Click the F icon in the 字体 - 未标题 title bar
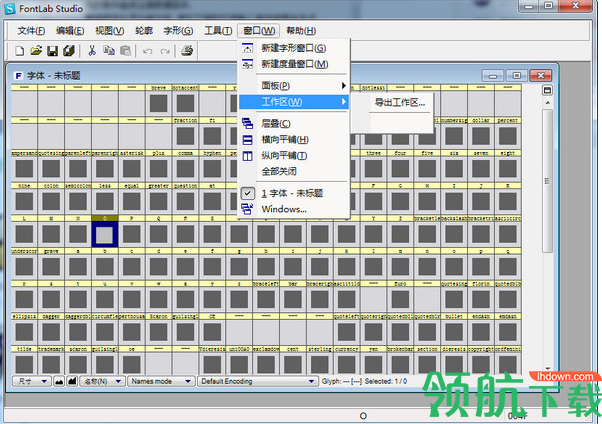Viewport: 602px width, 424px height. 18,76
